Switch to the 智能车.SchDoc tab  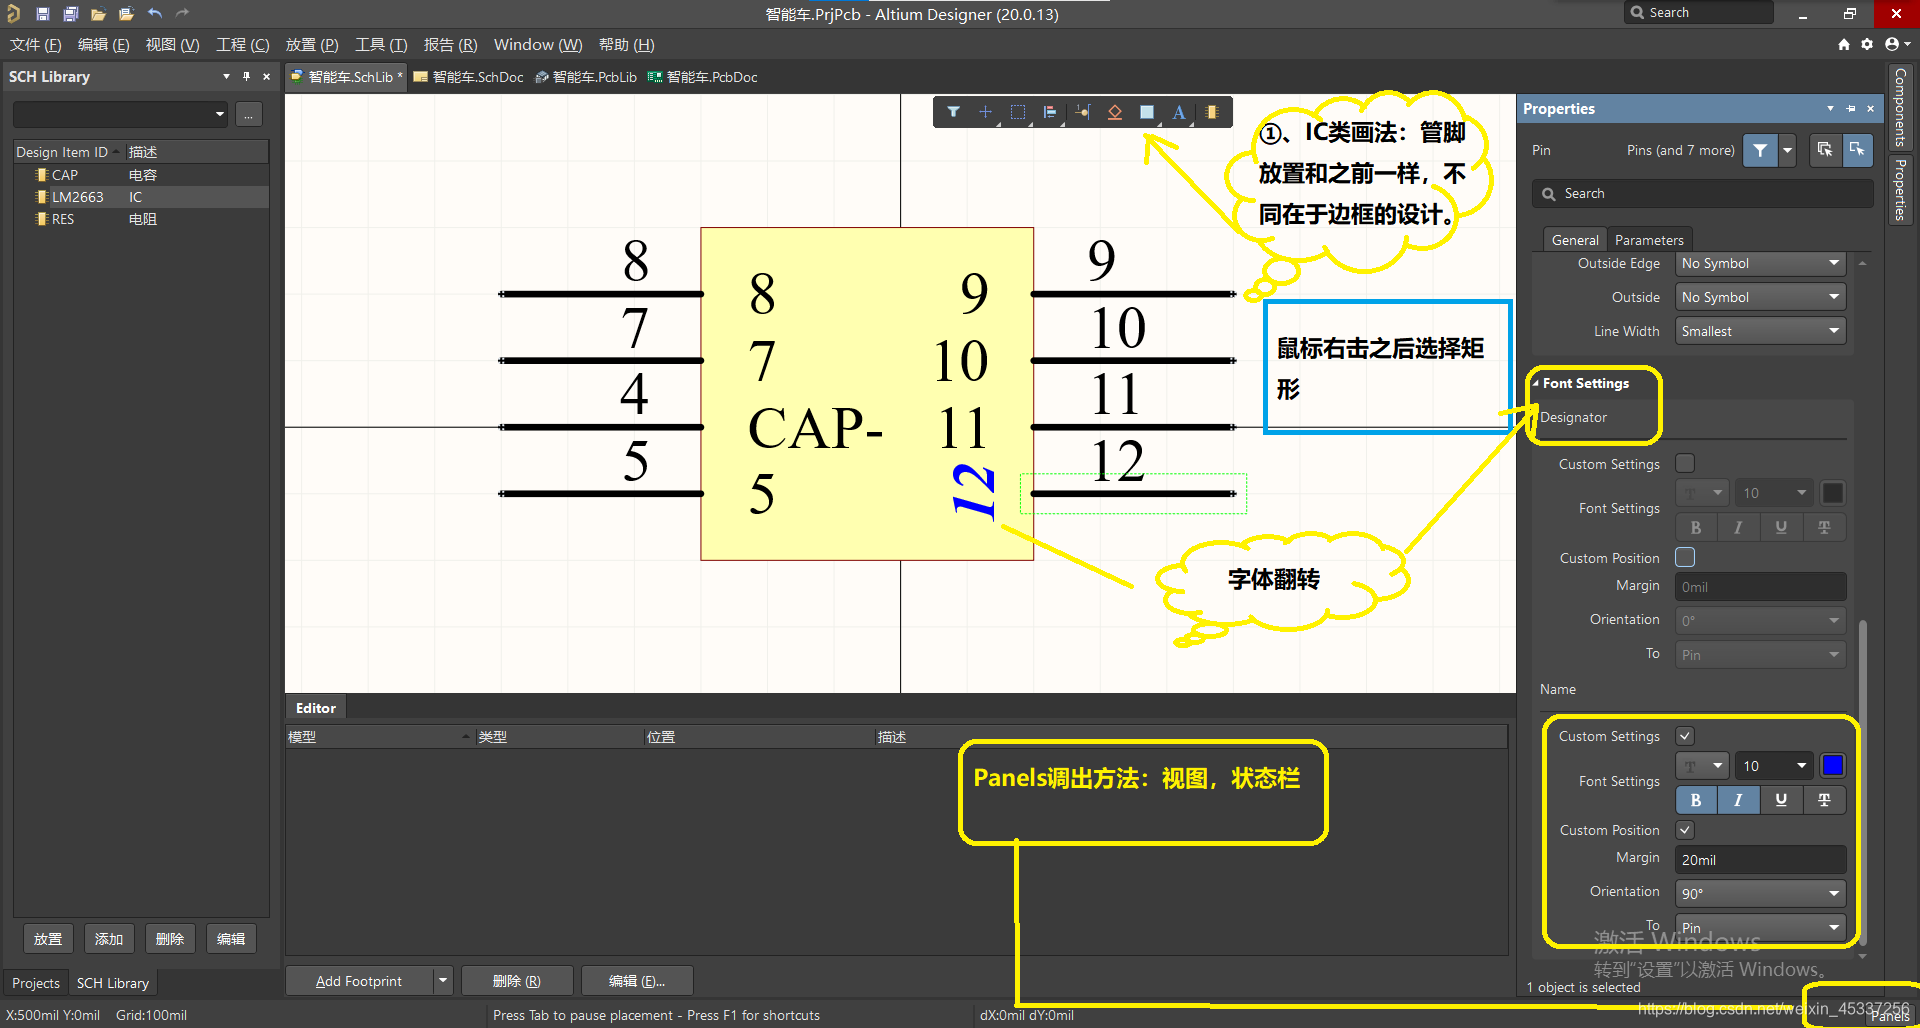pyautogui.click(x=469, y=77)
